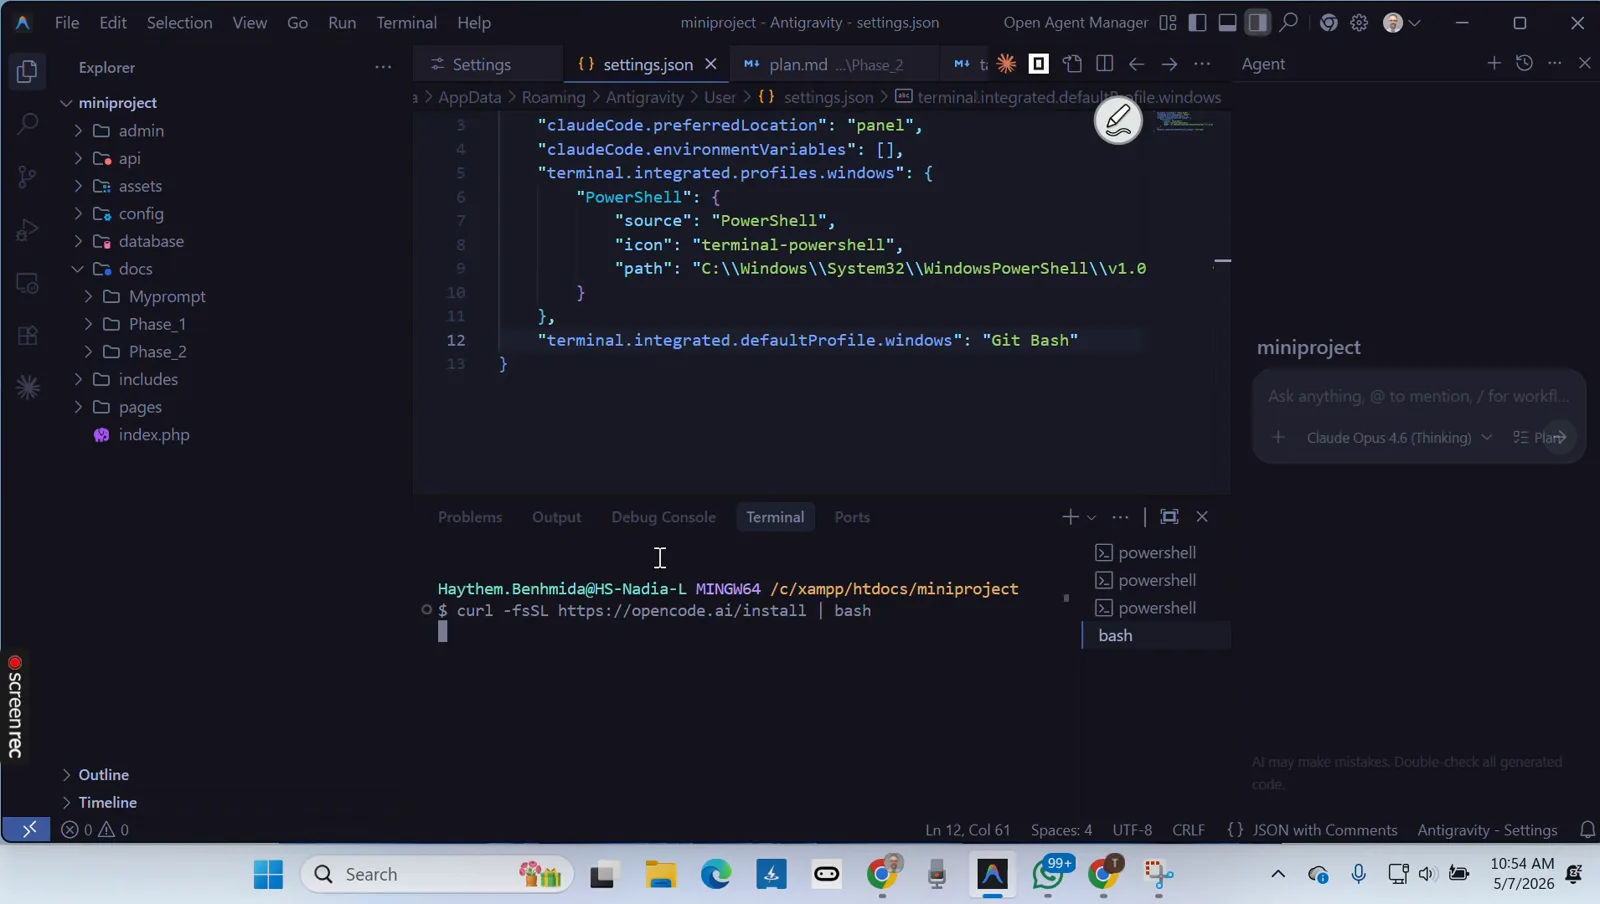Maximize the terminal panel size
Viewport: 1600px width, 904px height.
coord(1169,517)
